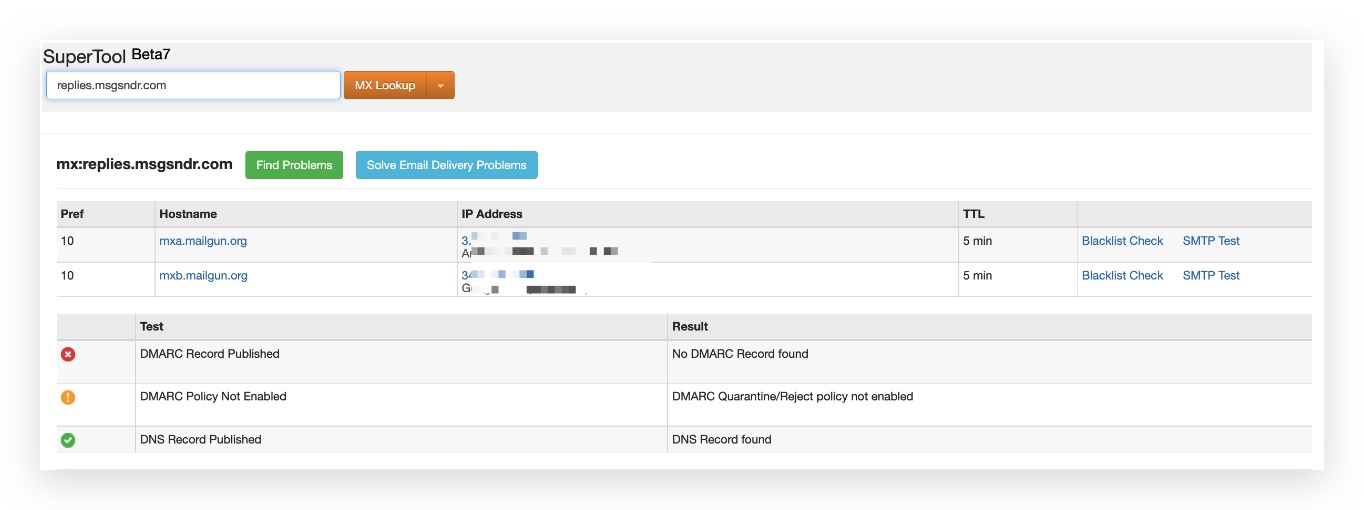This screenshot has height=510, width=1364.
Task: Click the Find Problems button
Action: [x=294, y=165]
